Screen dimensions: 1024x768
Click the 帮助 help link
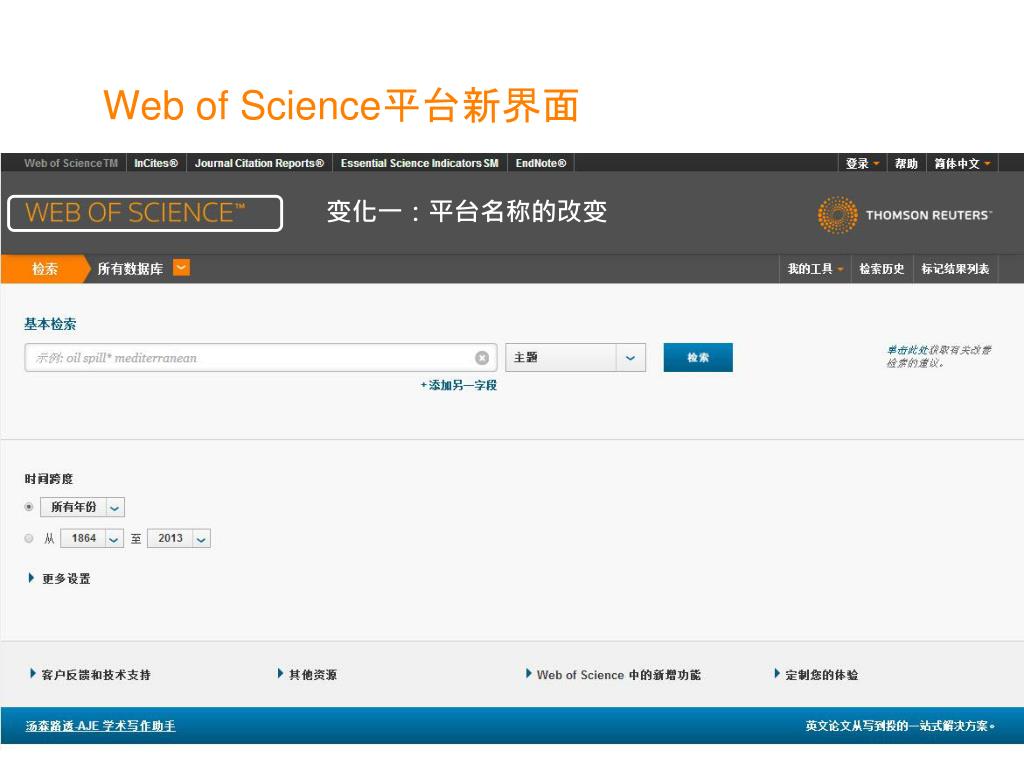pos(906,163)
